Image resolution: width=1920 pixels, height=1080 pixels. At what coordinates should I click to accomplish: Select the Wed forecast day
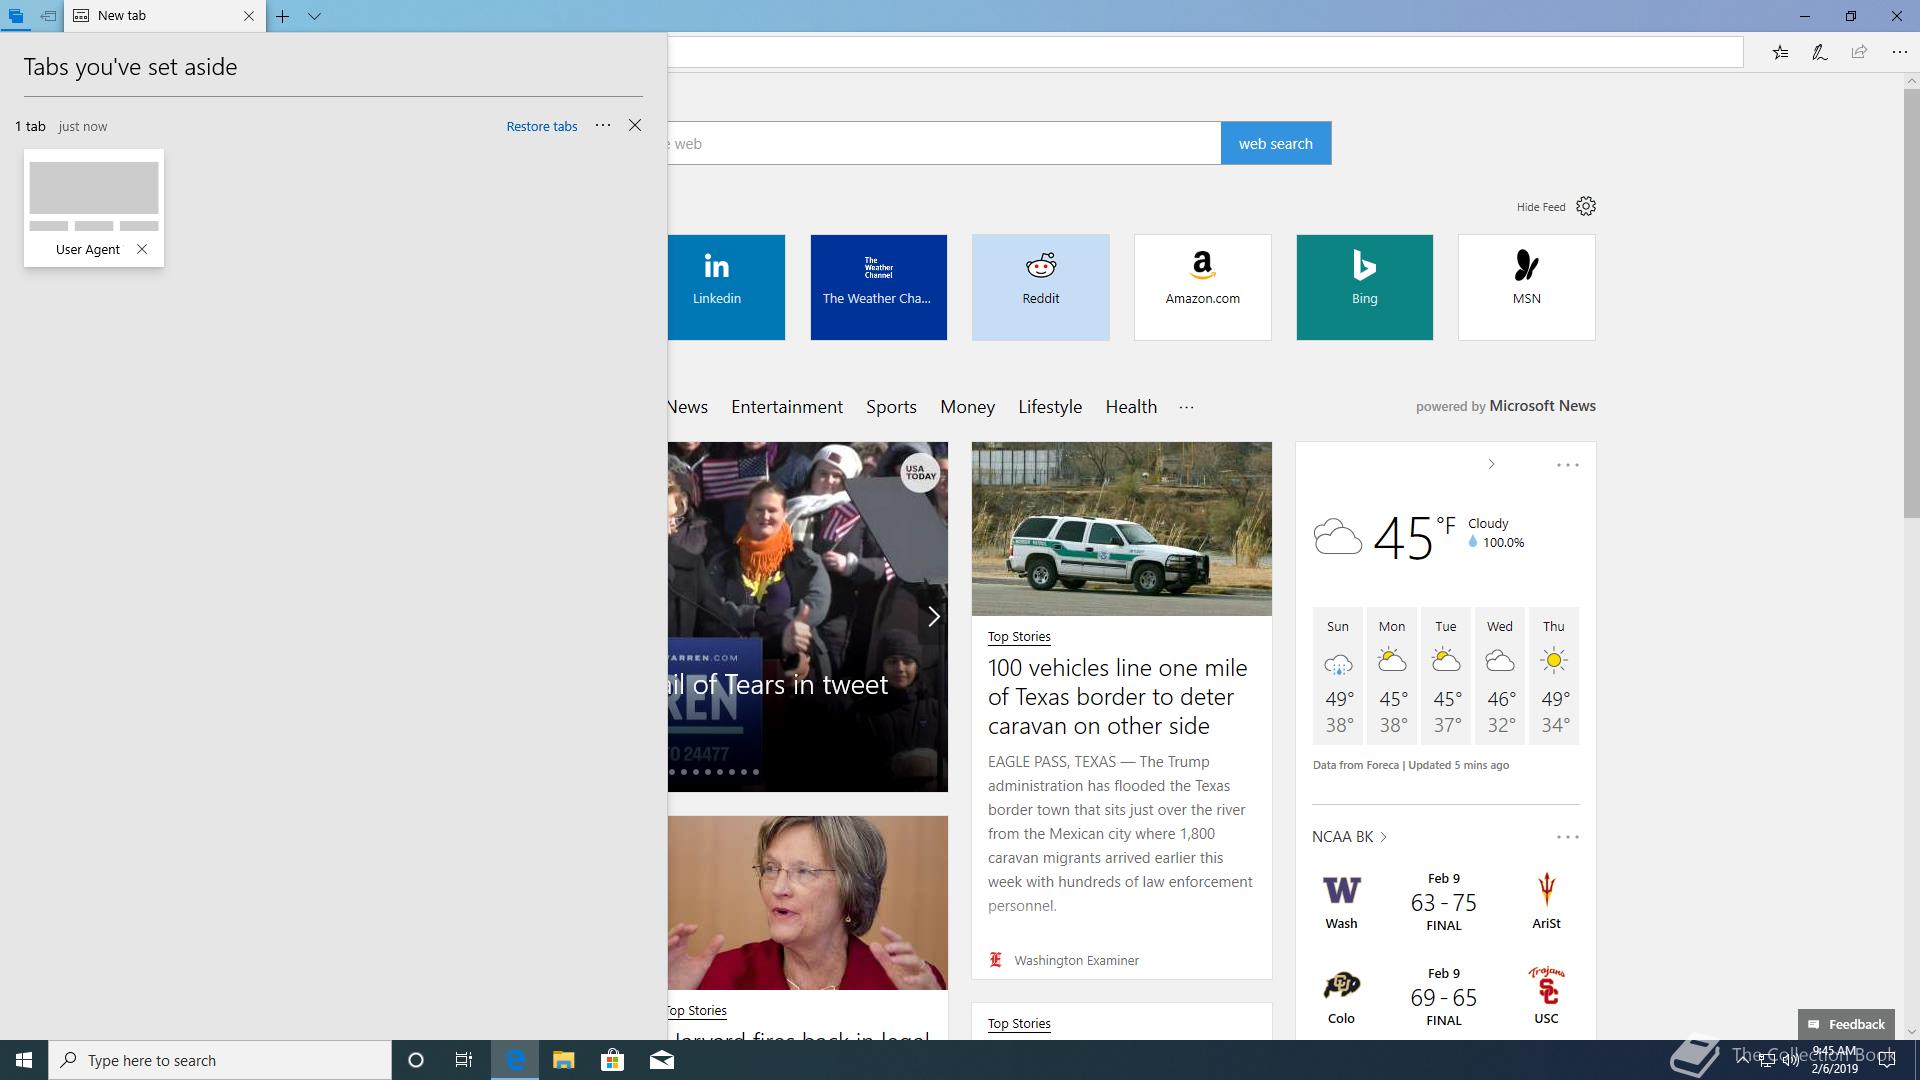pyautogui.click(x=1499, y=676)
